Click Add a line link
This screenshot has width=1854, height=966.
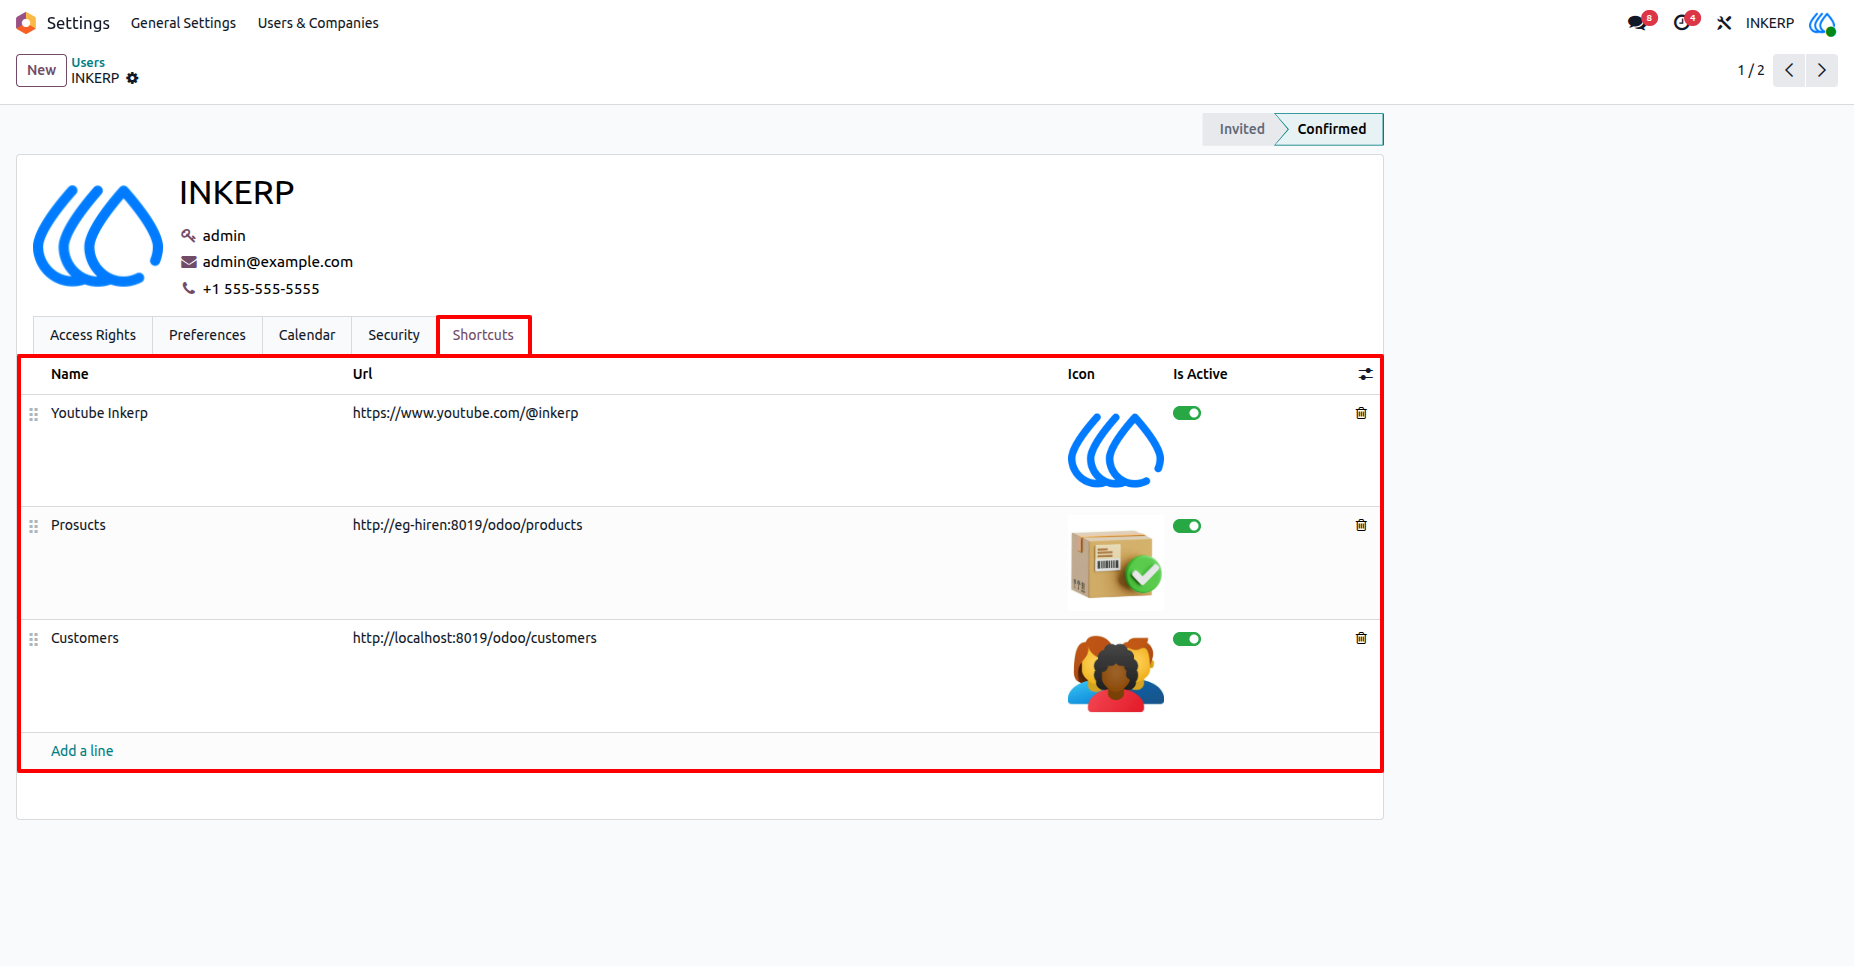(x=82, y=751)
